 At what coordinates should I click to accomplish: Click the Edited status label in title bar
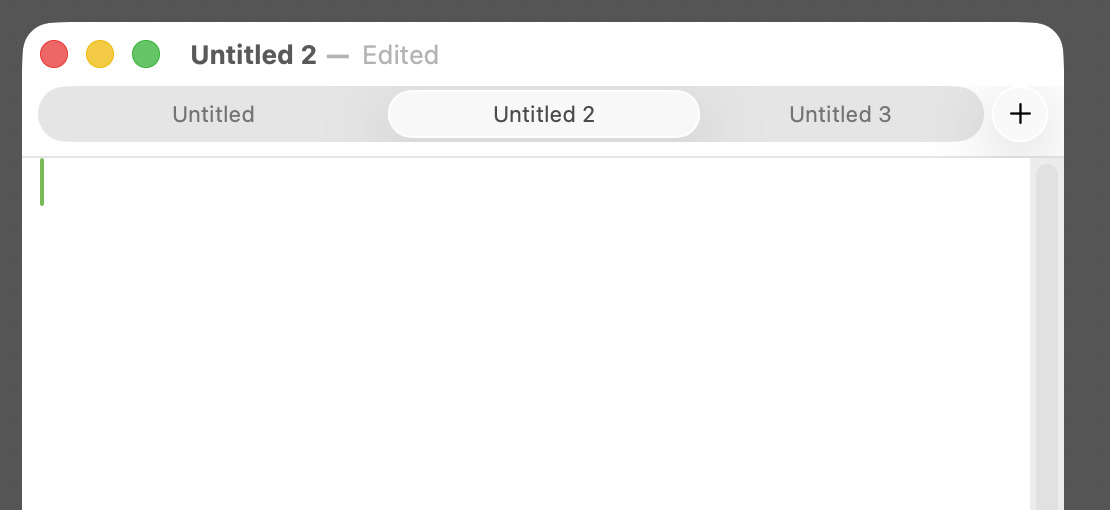click(x=401, y=55)
